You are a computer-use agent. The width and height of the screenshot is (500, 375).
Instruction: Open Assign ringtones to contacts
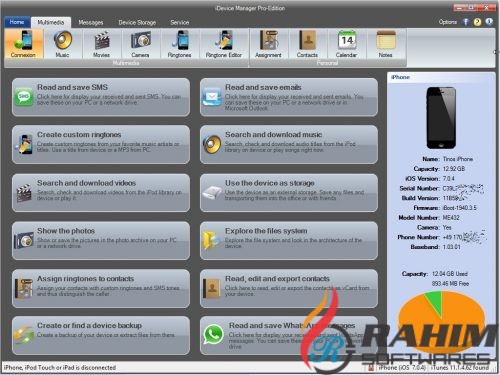101,288
